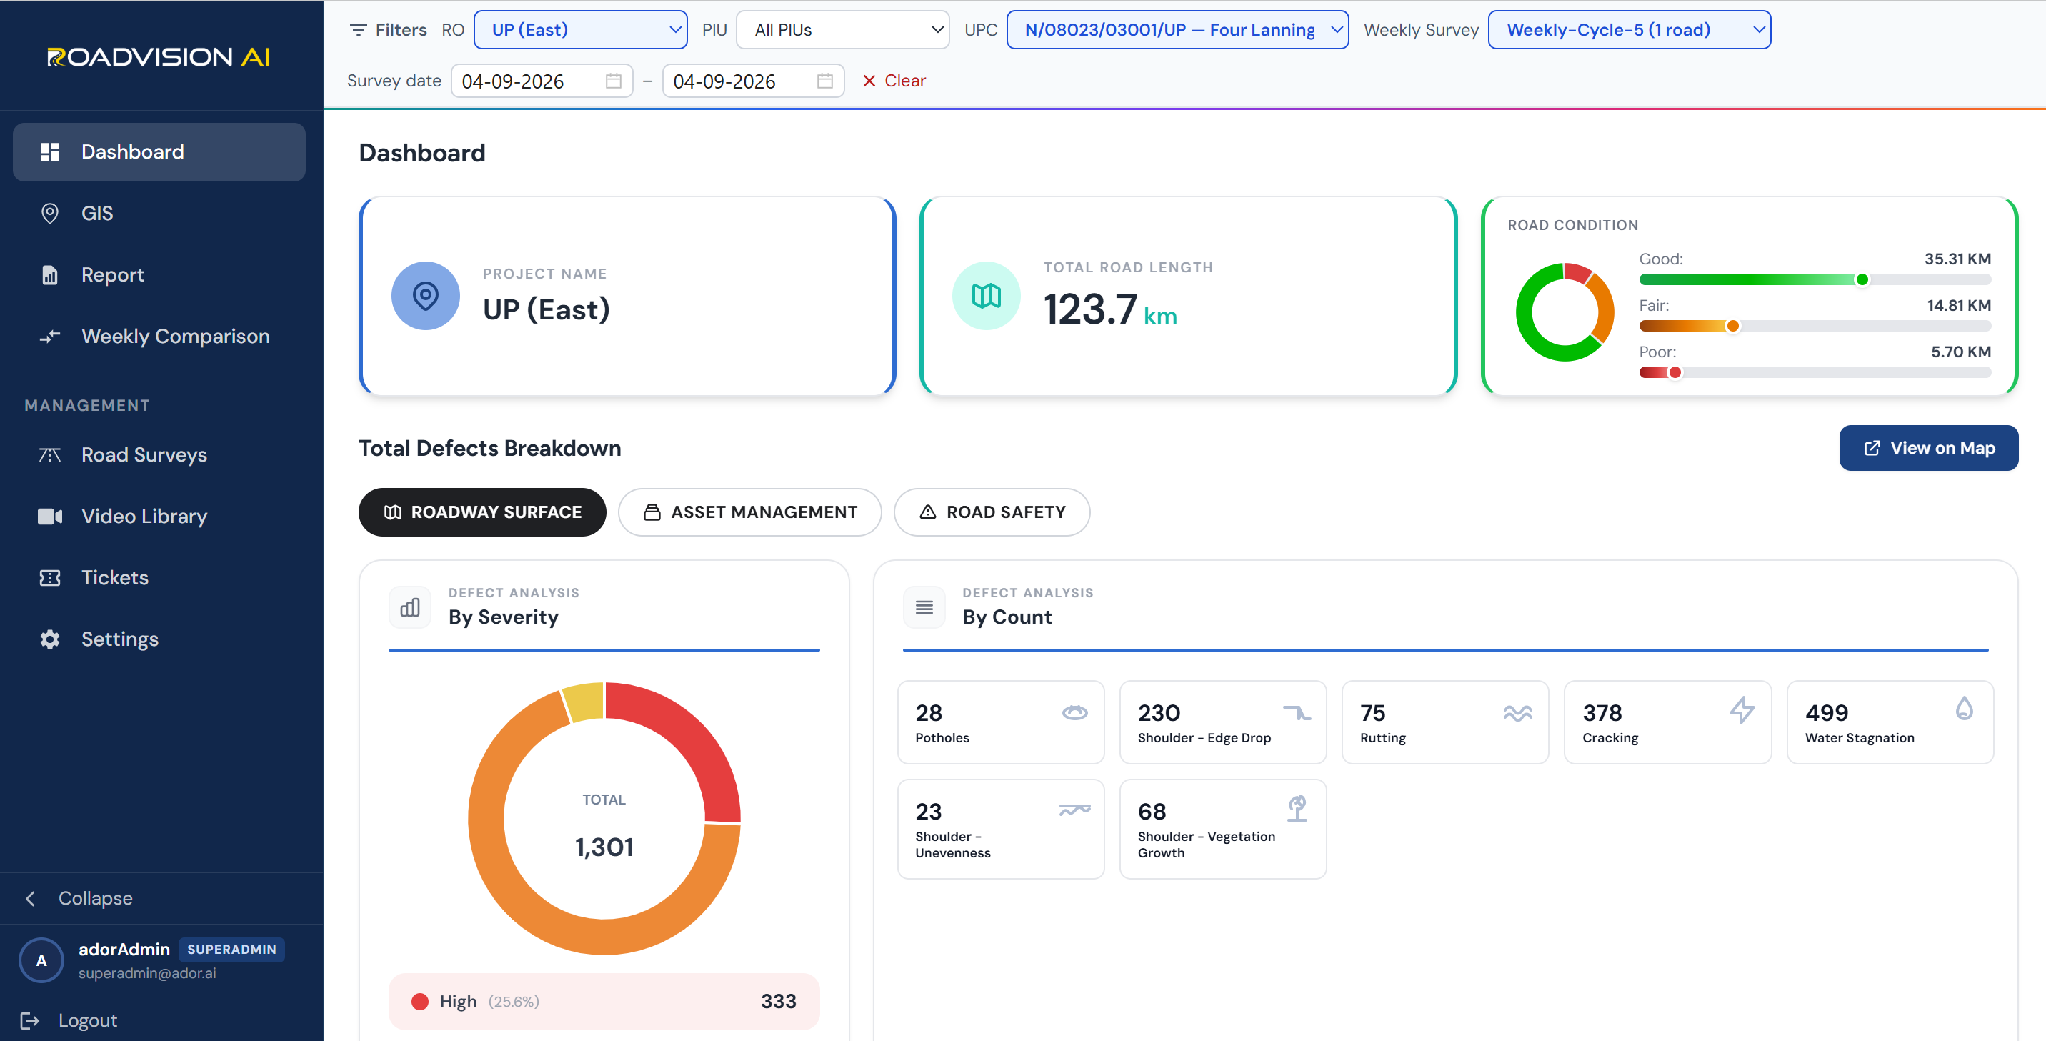Click the Report document icon
The width and height of the screenshot is (2046, 1041).
(49, 275)
